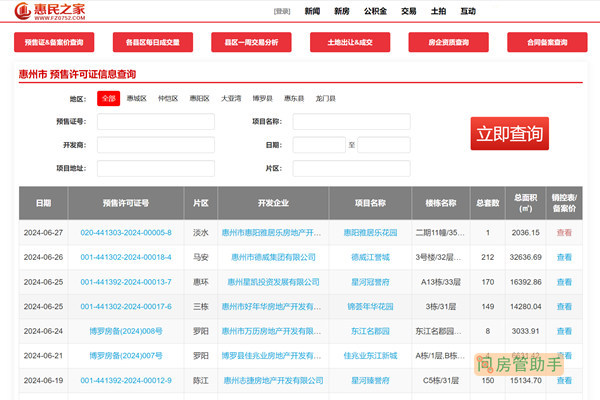600x400 pixels.
Task: Open the 新闻 menu item
Action: 312,11
